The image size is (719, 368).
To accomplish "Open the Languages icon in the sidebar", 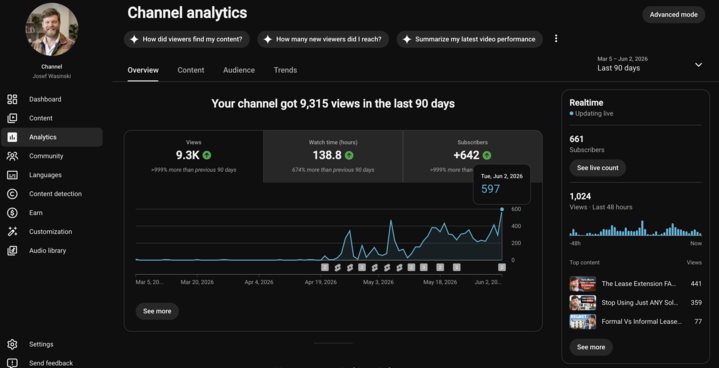I will (12, 175).
